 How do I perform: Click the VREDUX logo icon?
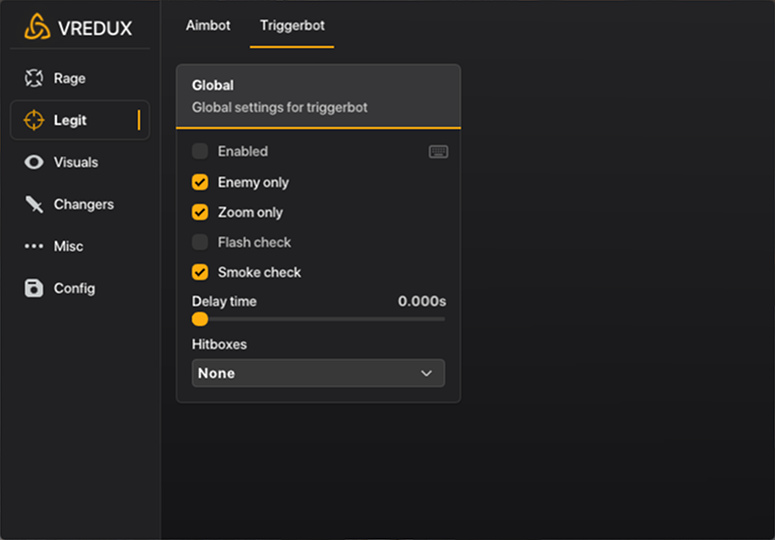coord(37,27)
